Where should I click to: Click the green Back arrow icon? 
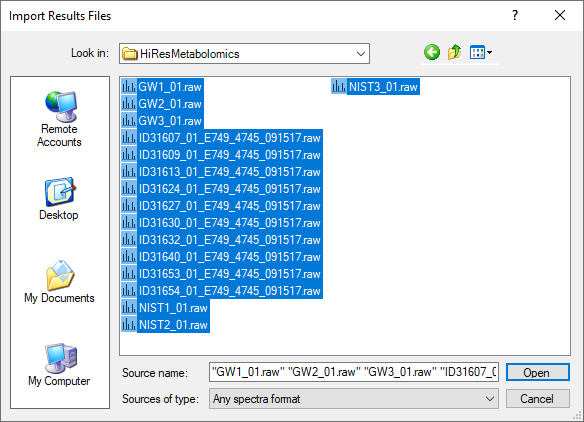(x=432, y=53)
